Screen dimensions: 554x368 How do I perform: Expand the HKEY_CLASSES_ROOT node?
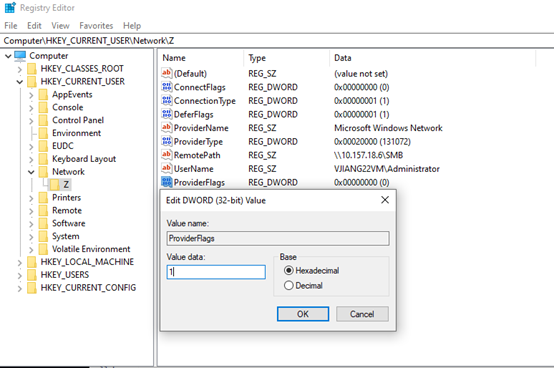pos(19,69)
